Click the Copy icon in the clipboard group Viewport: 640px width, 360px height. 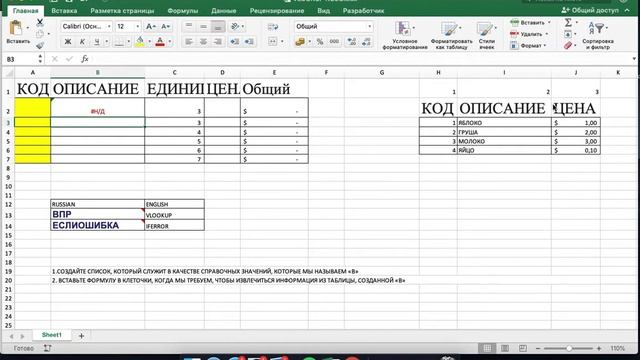[40, 34]
